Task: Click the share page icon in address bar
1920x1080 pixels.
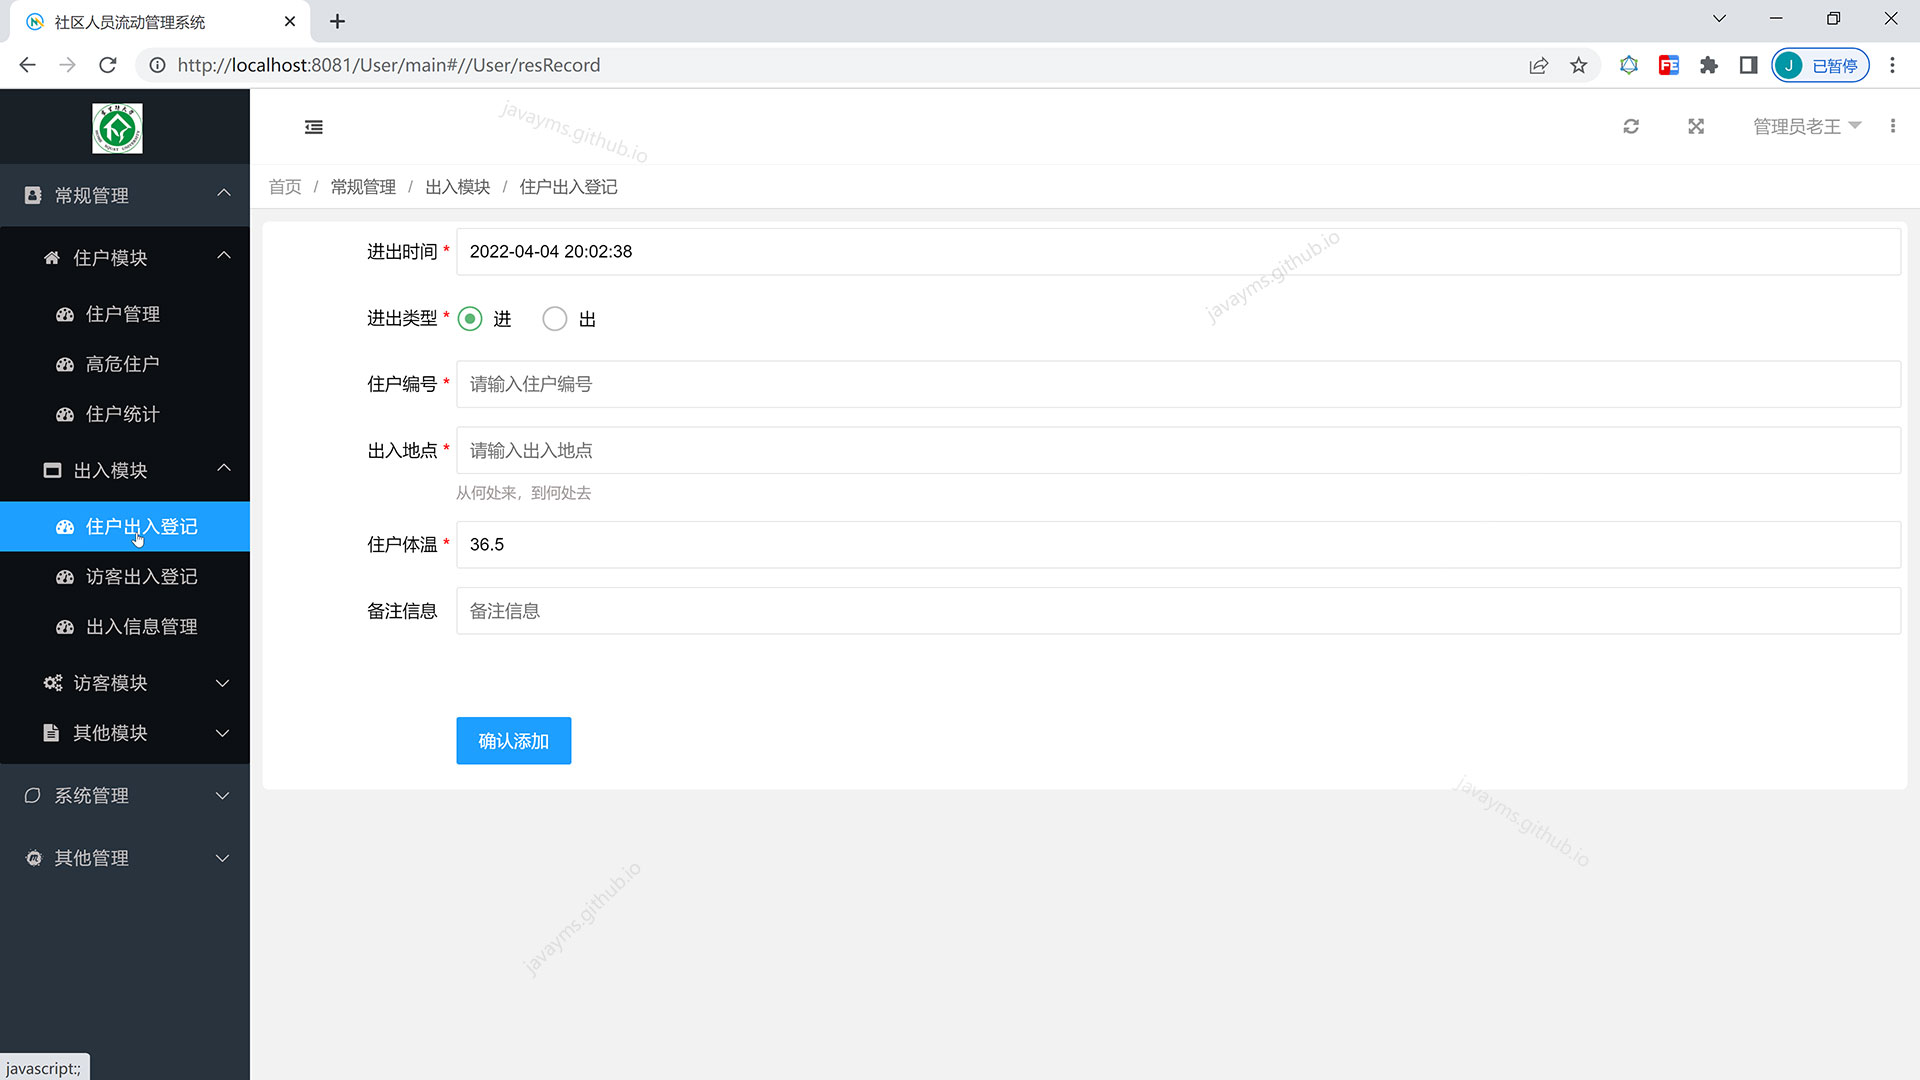Action: click(x=1538, y=66)
